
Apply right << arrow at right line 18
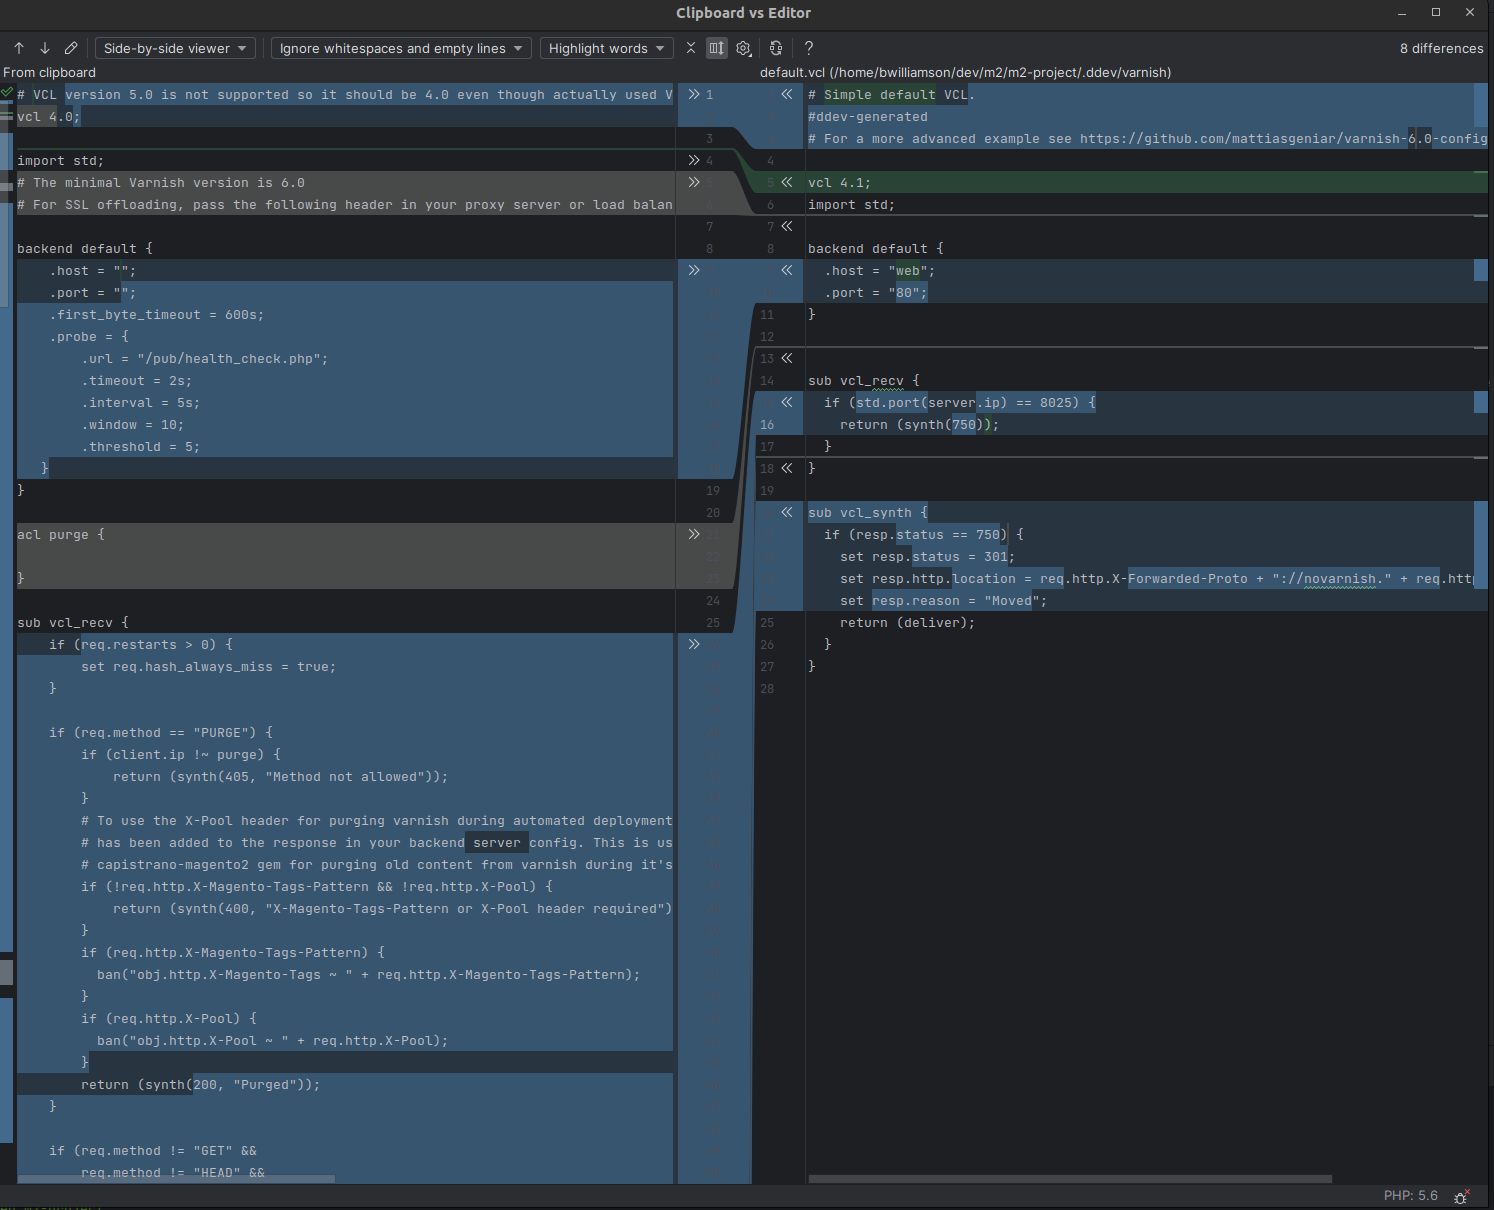pyautogui.click(x=787, y=468)
